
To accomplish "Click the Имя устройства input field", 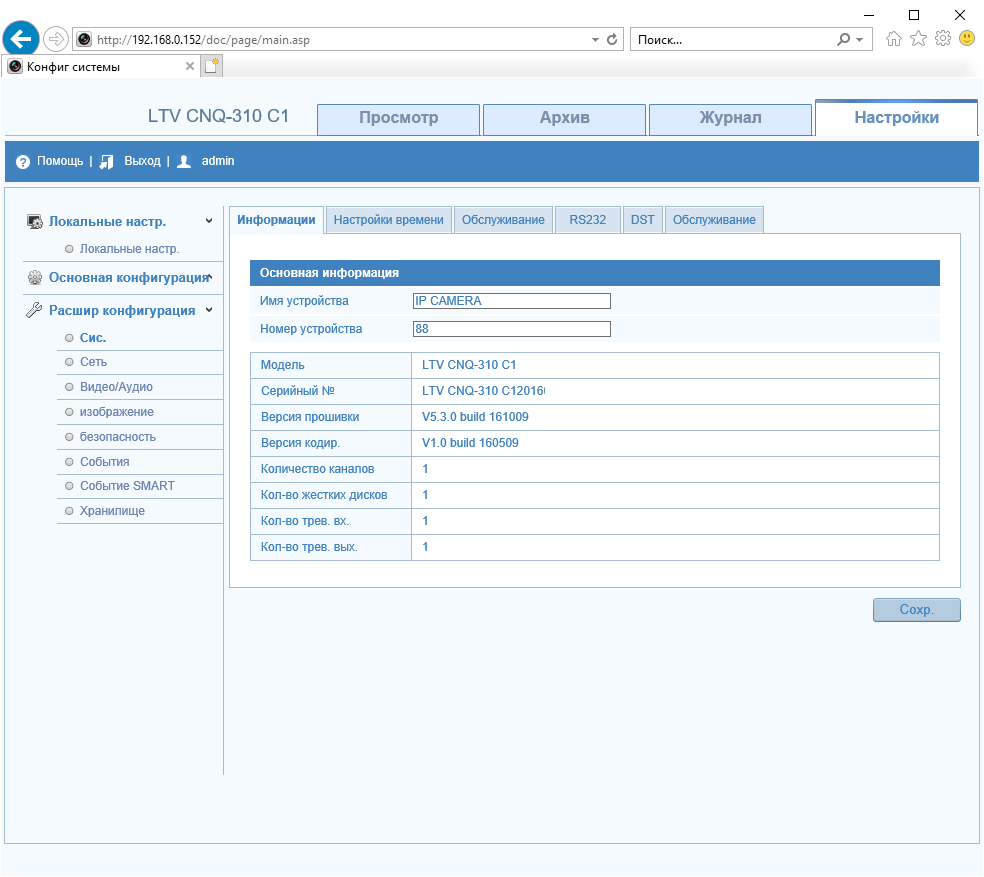I will (511, 301).
